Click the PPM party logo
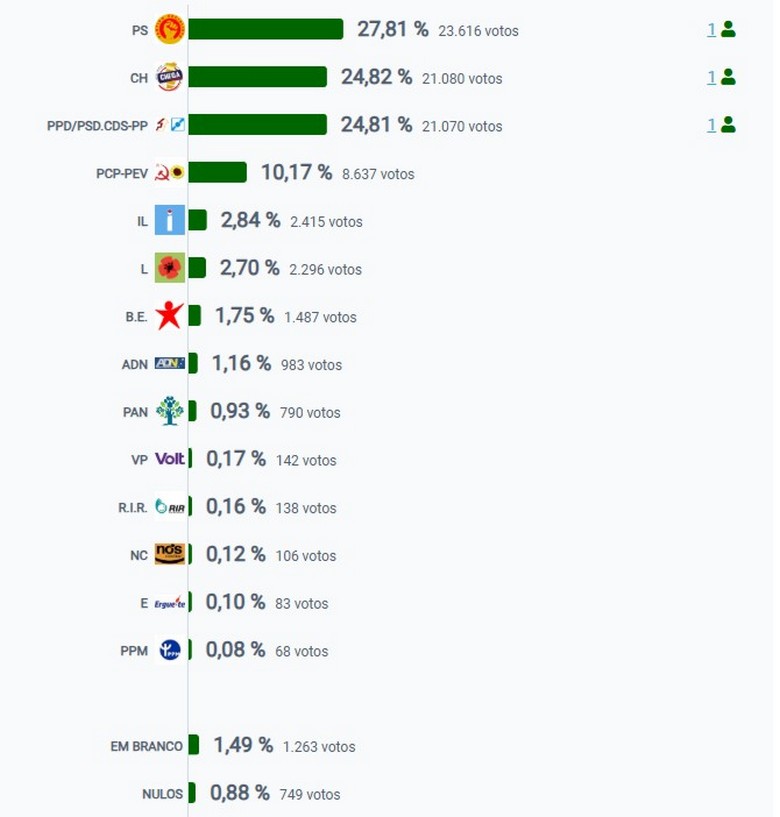The width and height of the screenshot is (780, 817). click(x=170, y=650)
